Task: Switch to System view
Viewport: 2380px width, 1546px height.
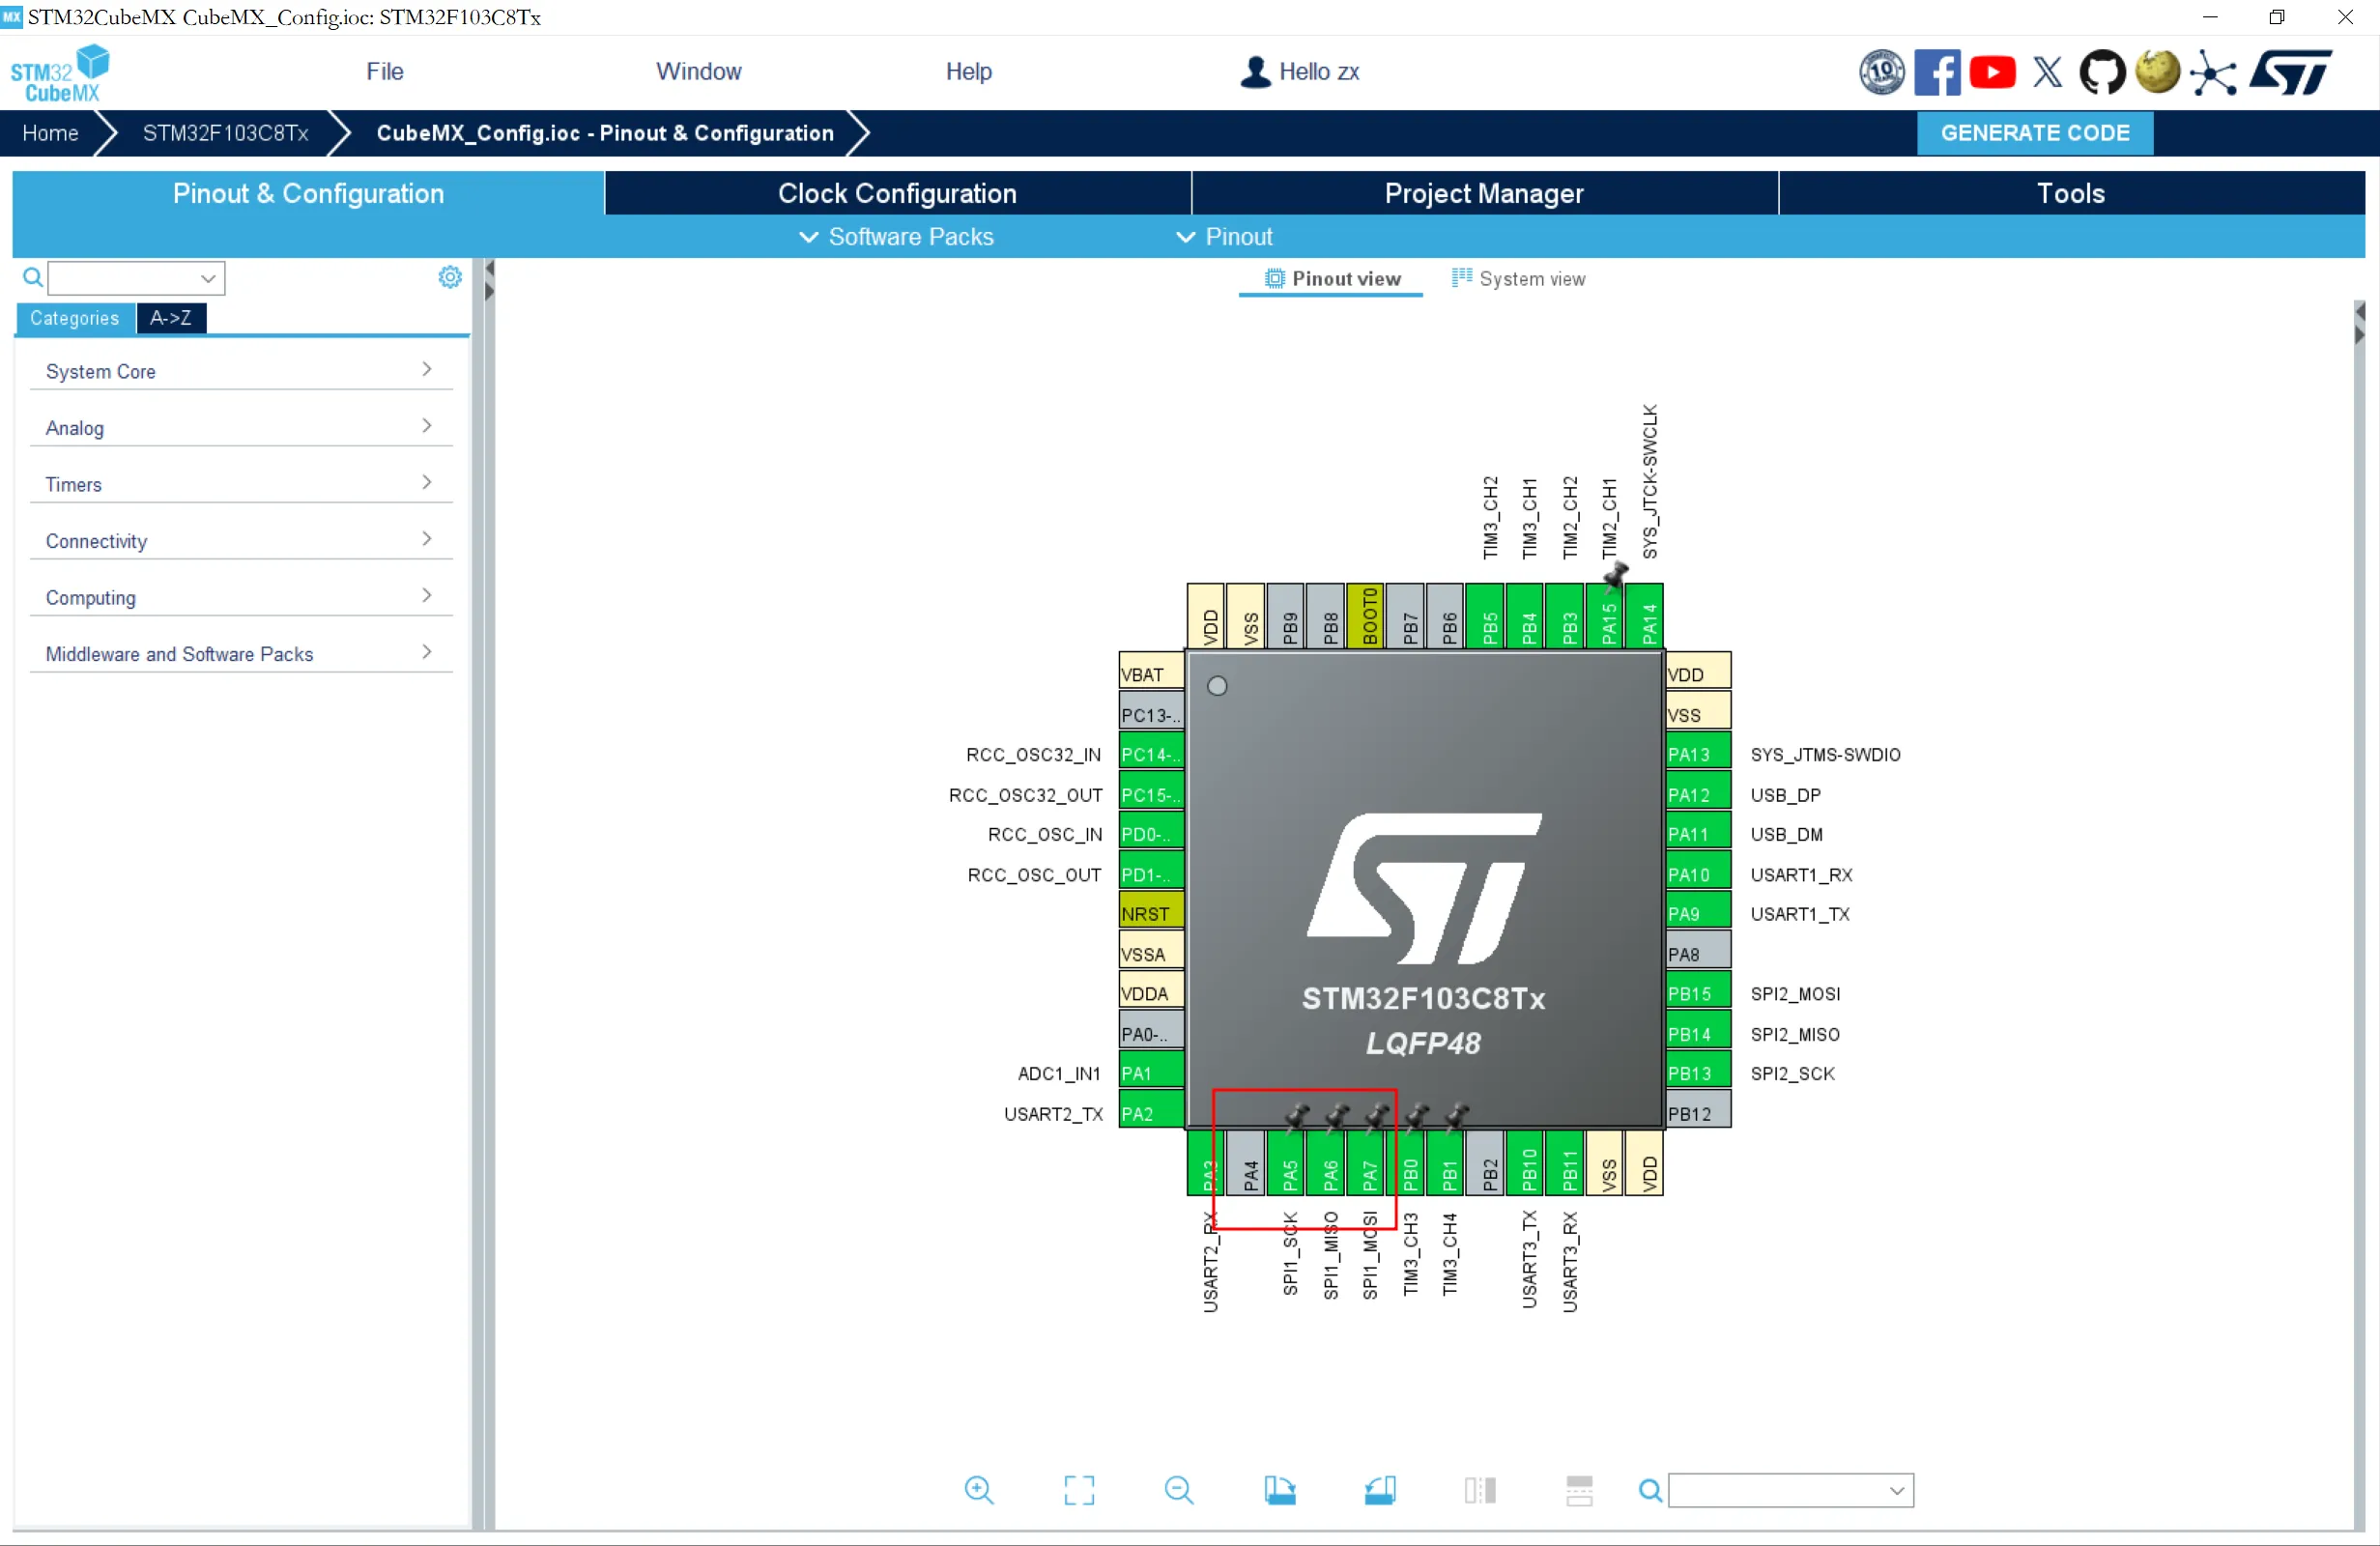Action: tap(1518, 279)
